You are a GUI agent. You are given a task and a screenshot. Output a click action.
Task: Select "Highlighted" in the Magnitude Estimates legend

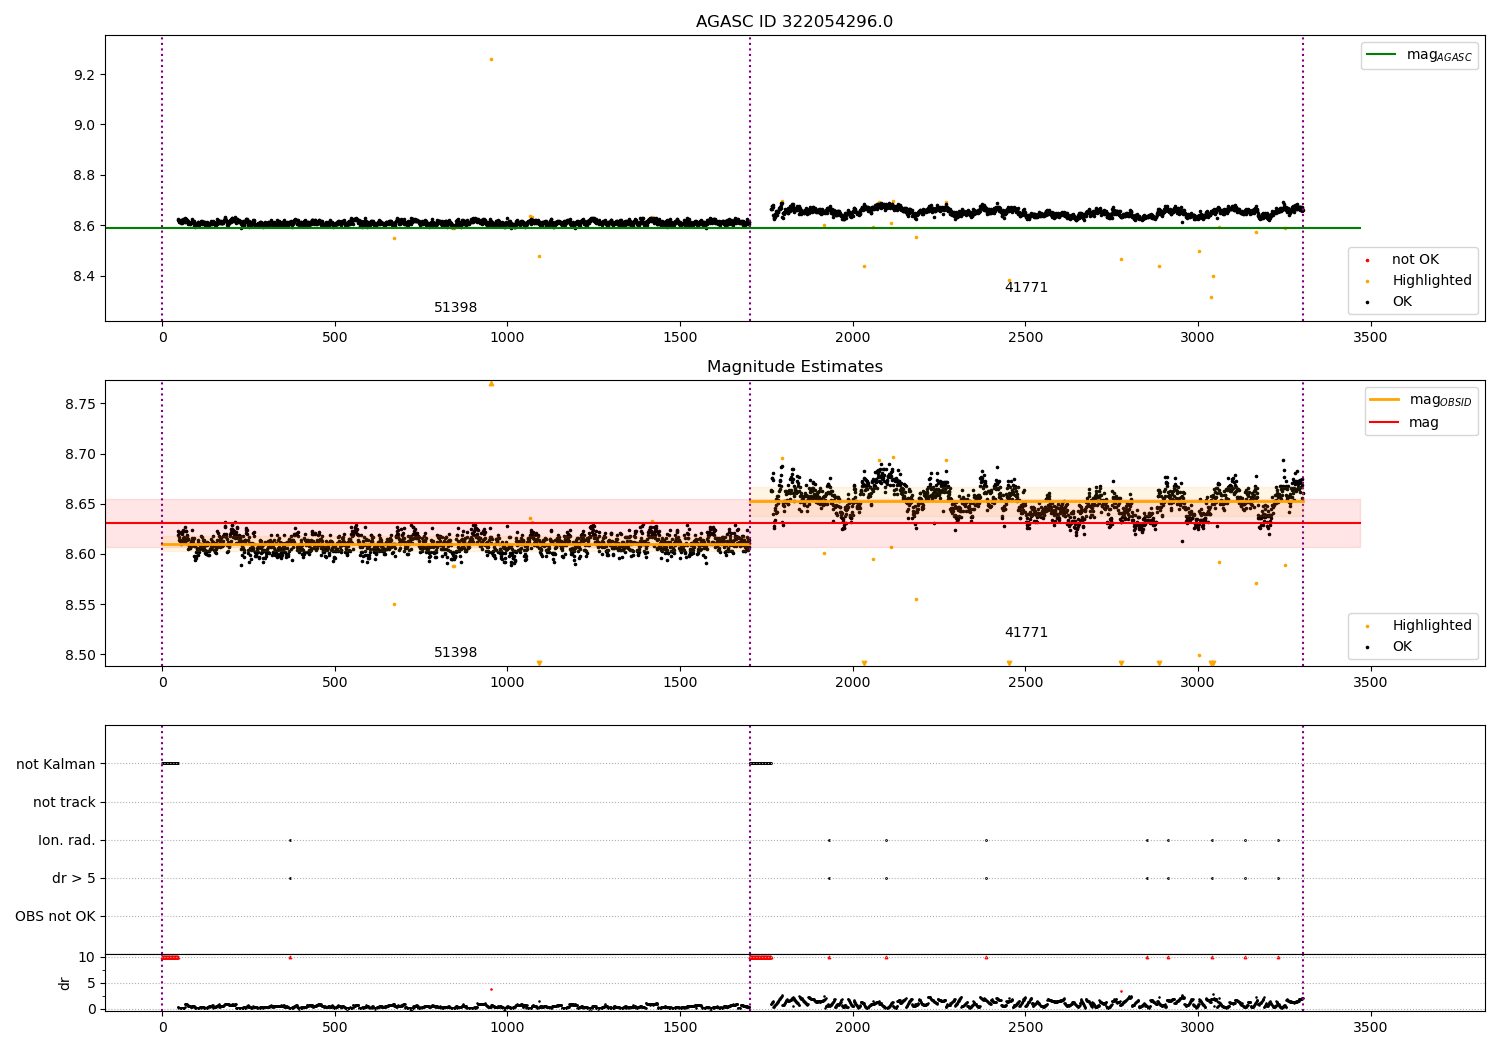1431,626
